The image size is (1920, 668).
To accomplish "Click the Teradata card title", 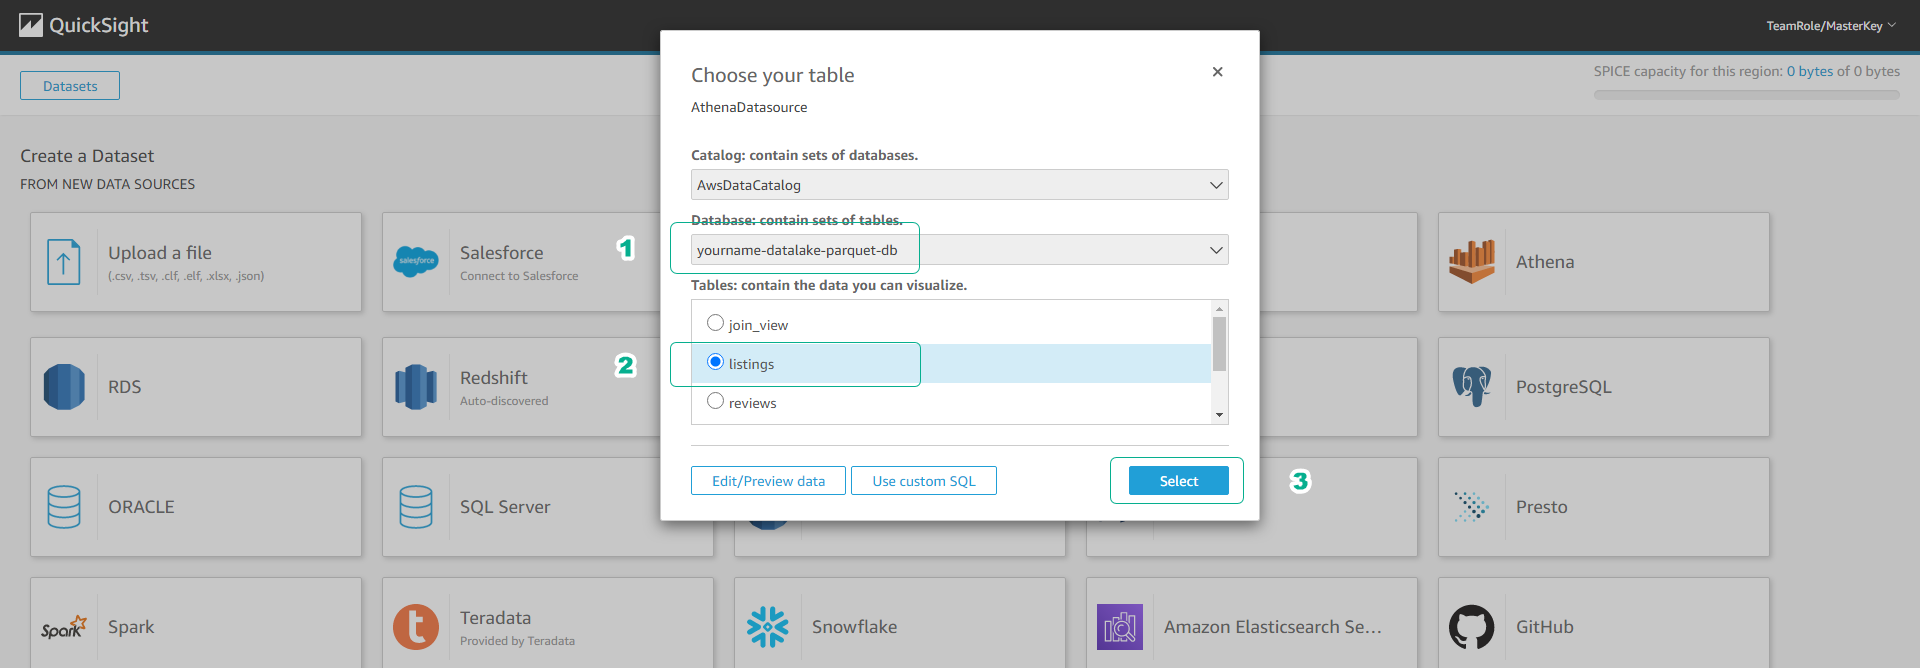I will (x=495, y=618).
